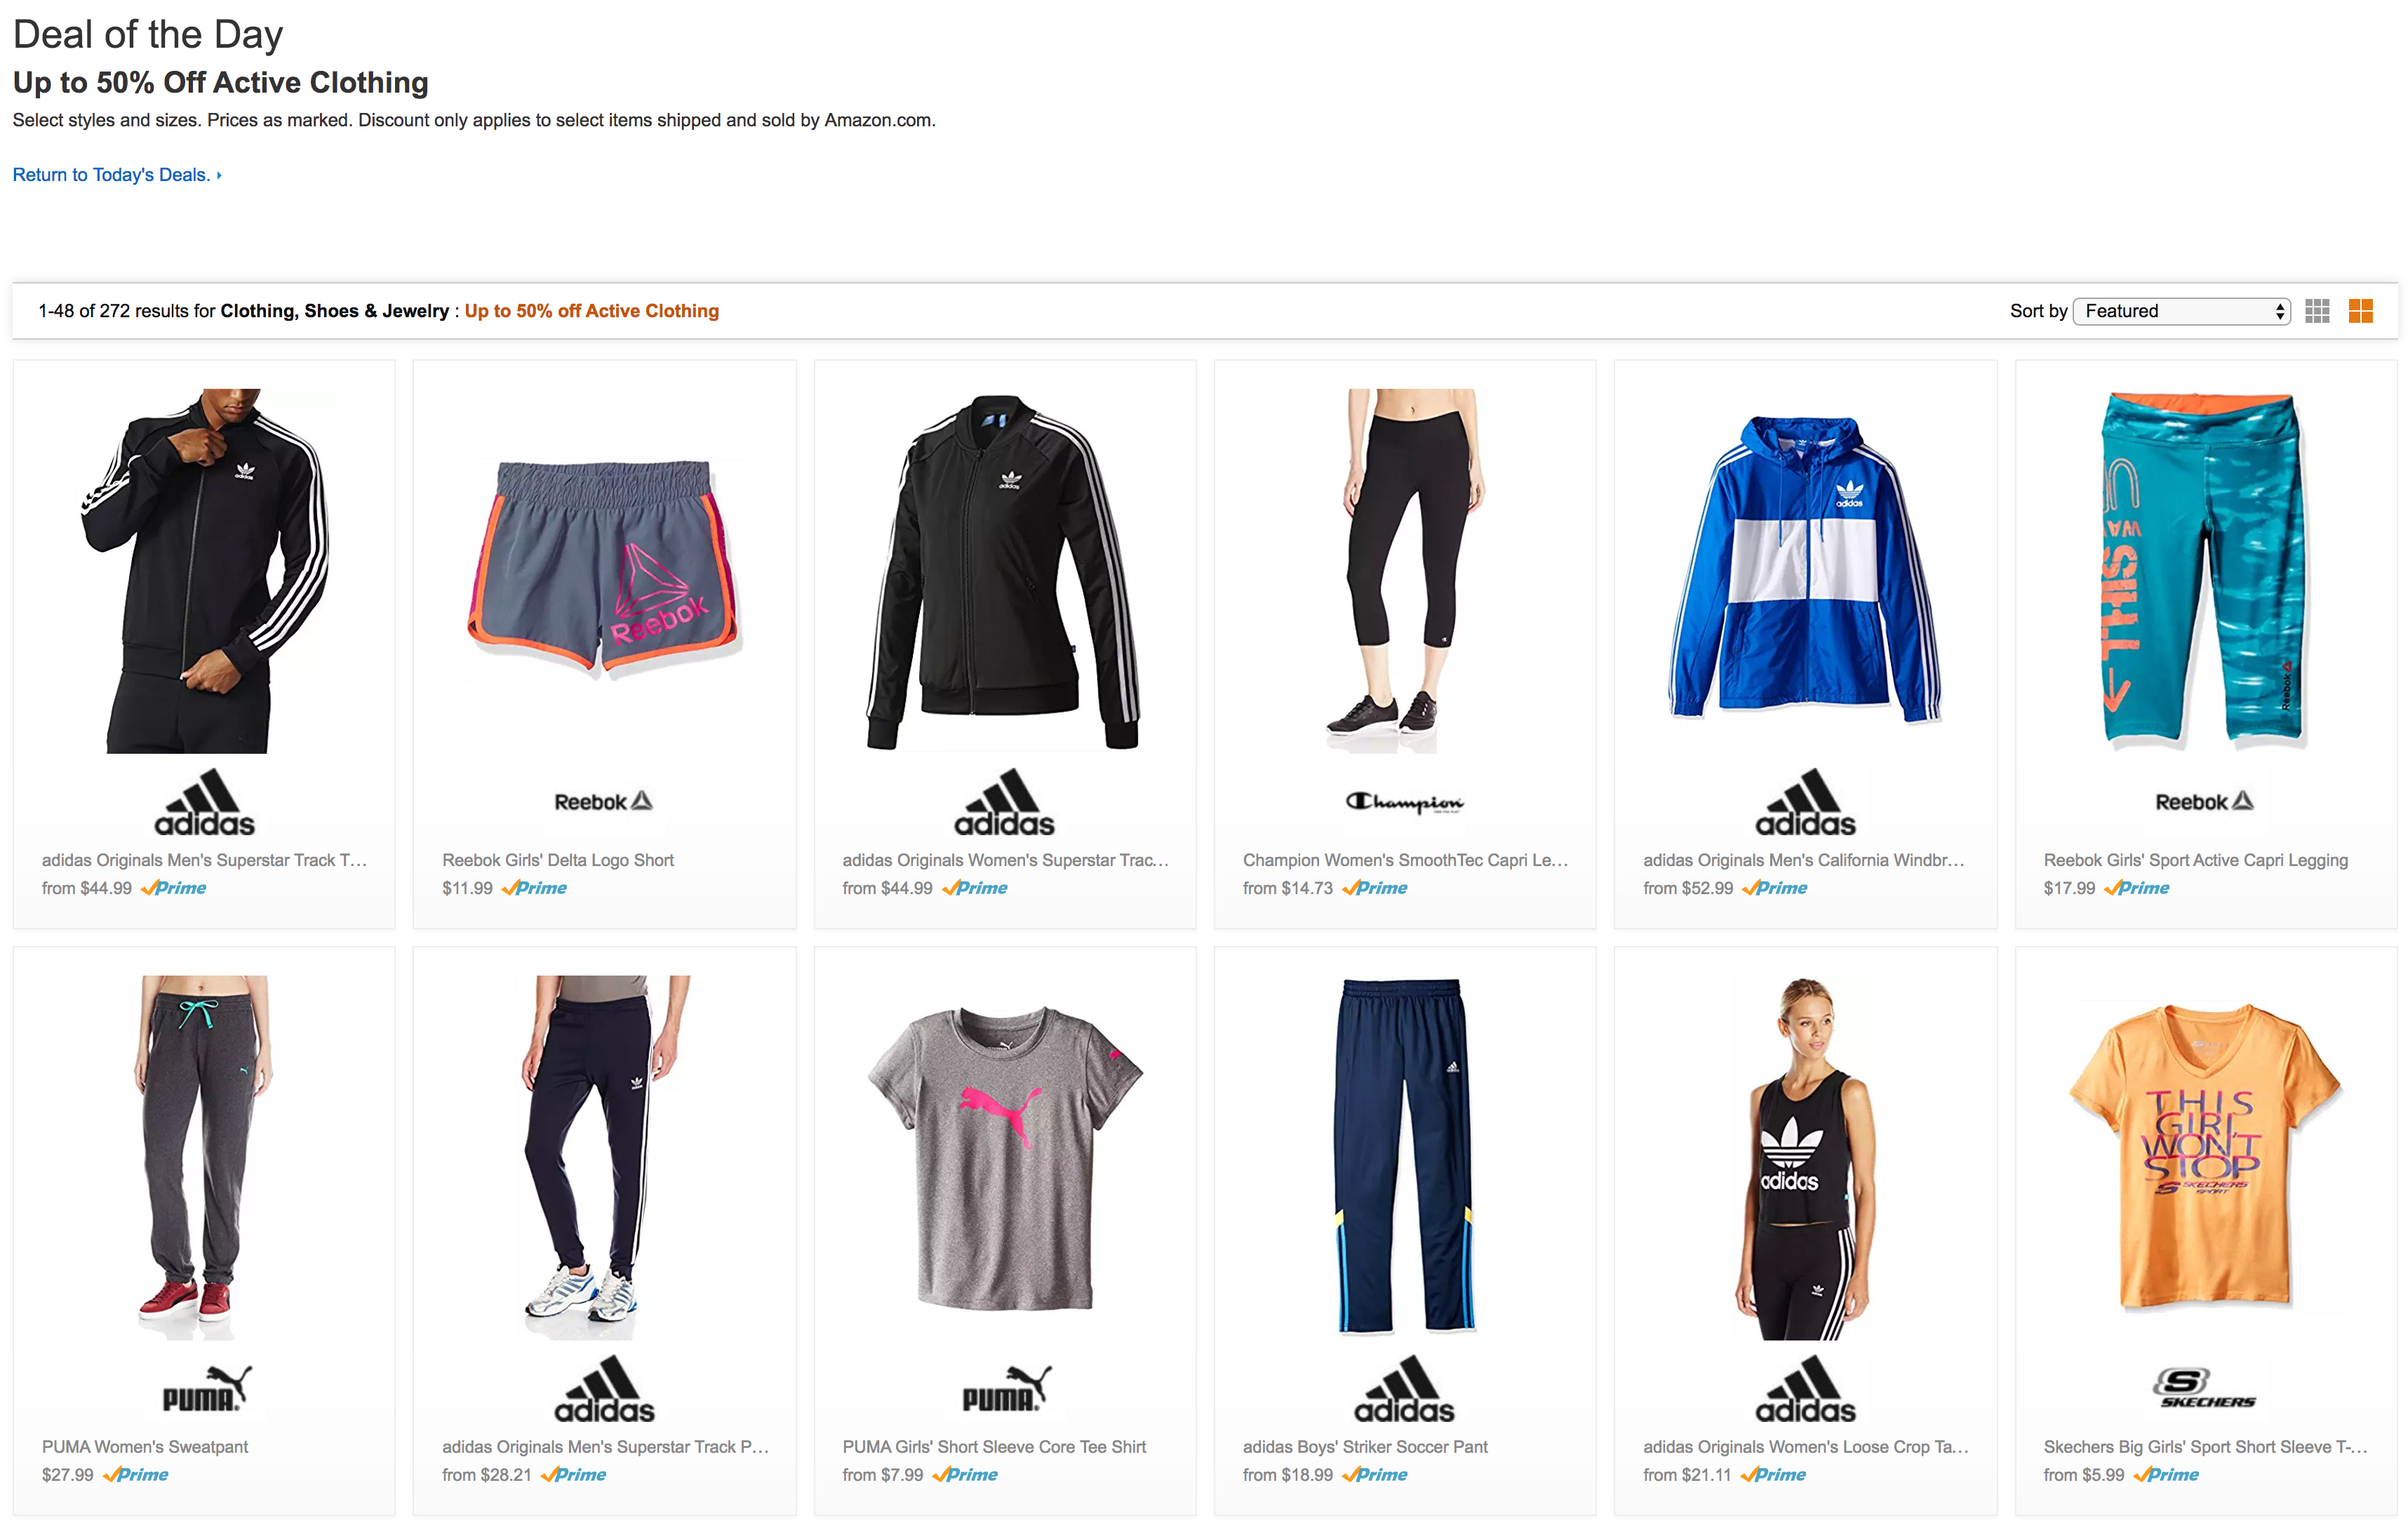Open the PUMA Girls' gray tee image
The image size is (2408, 1530).
tap(1005, 1158)
